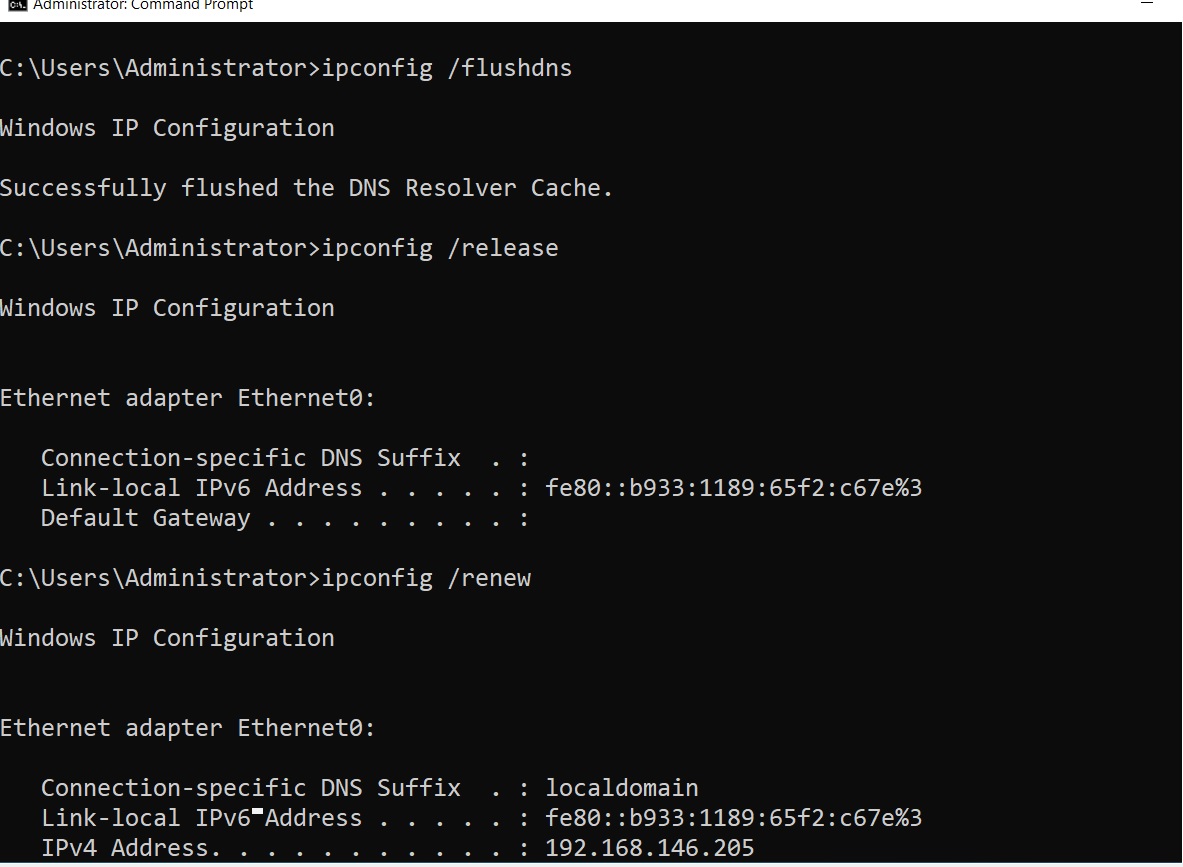Click the IPv6 address value after renew
Viewport: 1183px width, 867px height.
[x=733, y=818]
